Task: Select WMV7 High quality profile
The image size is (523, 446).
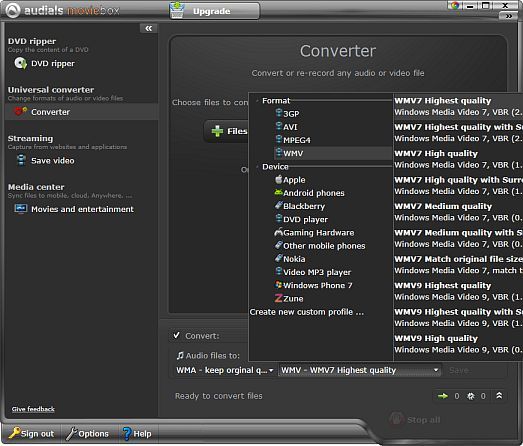Action: coord(458,159)
